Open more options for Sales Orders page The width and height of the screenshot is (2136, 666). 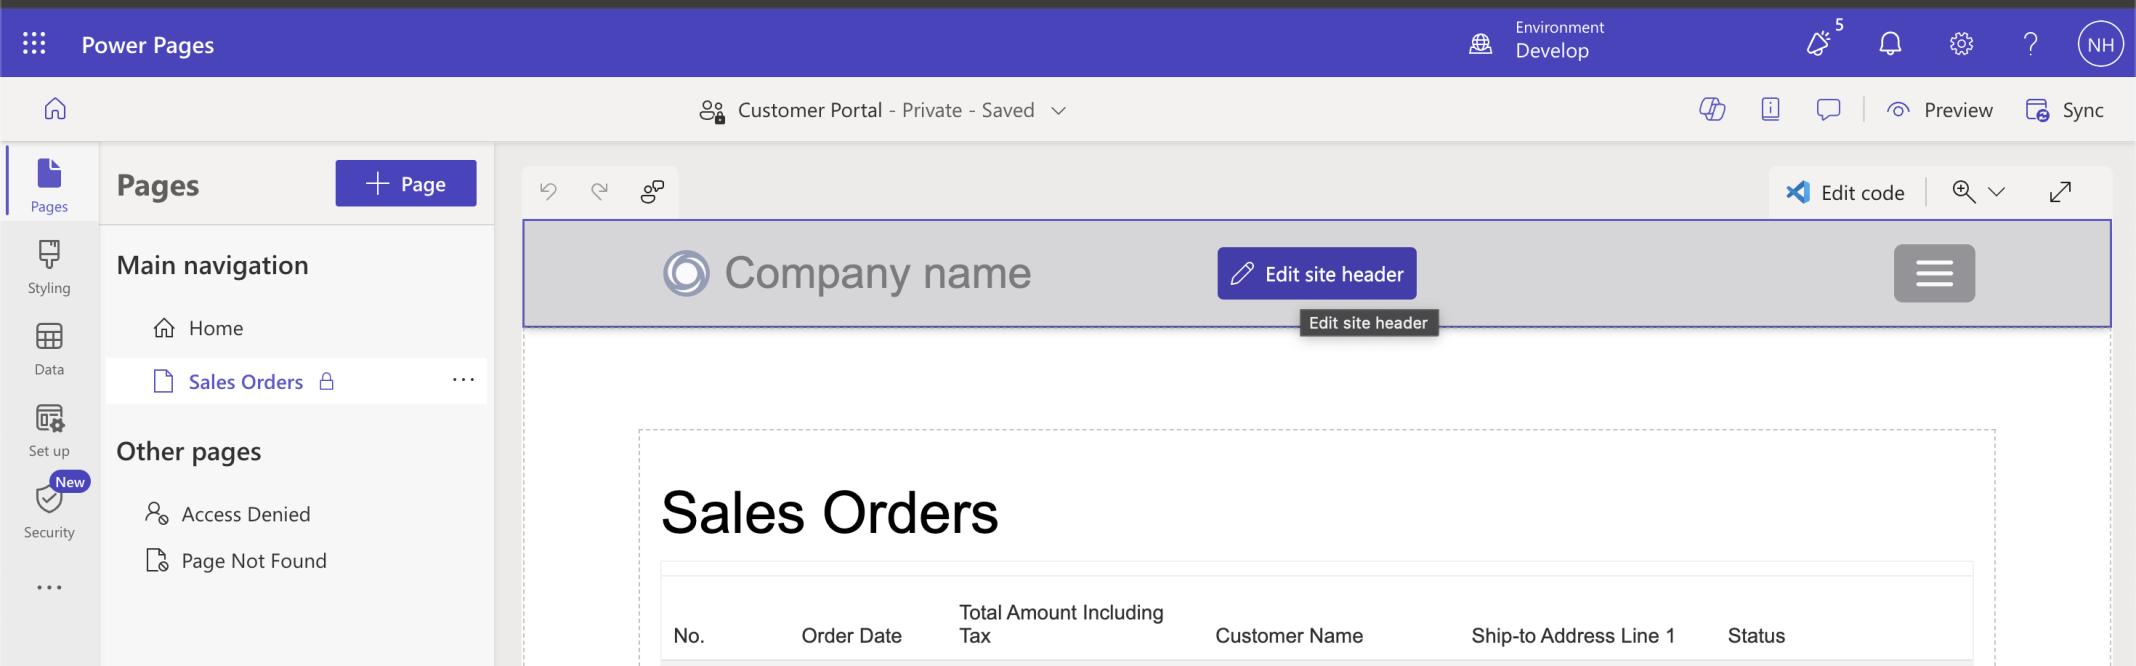click(x=463, y=380)
